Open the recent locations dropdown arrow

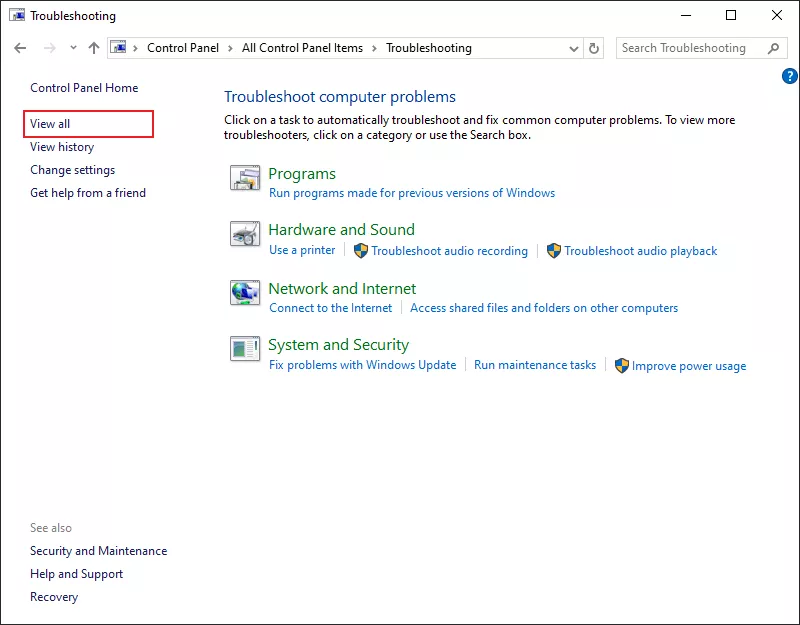point(73,48)
